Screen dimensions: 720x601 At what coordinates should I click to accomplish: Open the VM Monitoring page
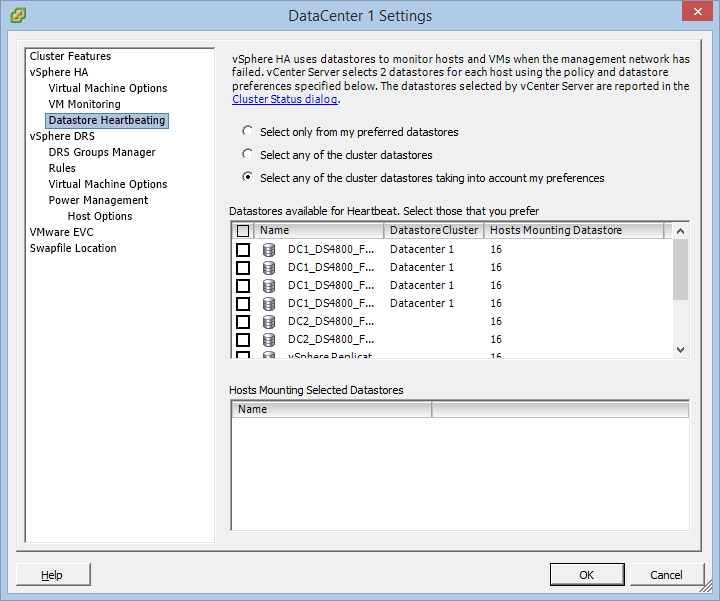[x=84, y=104]
